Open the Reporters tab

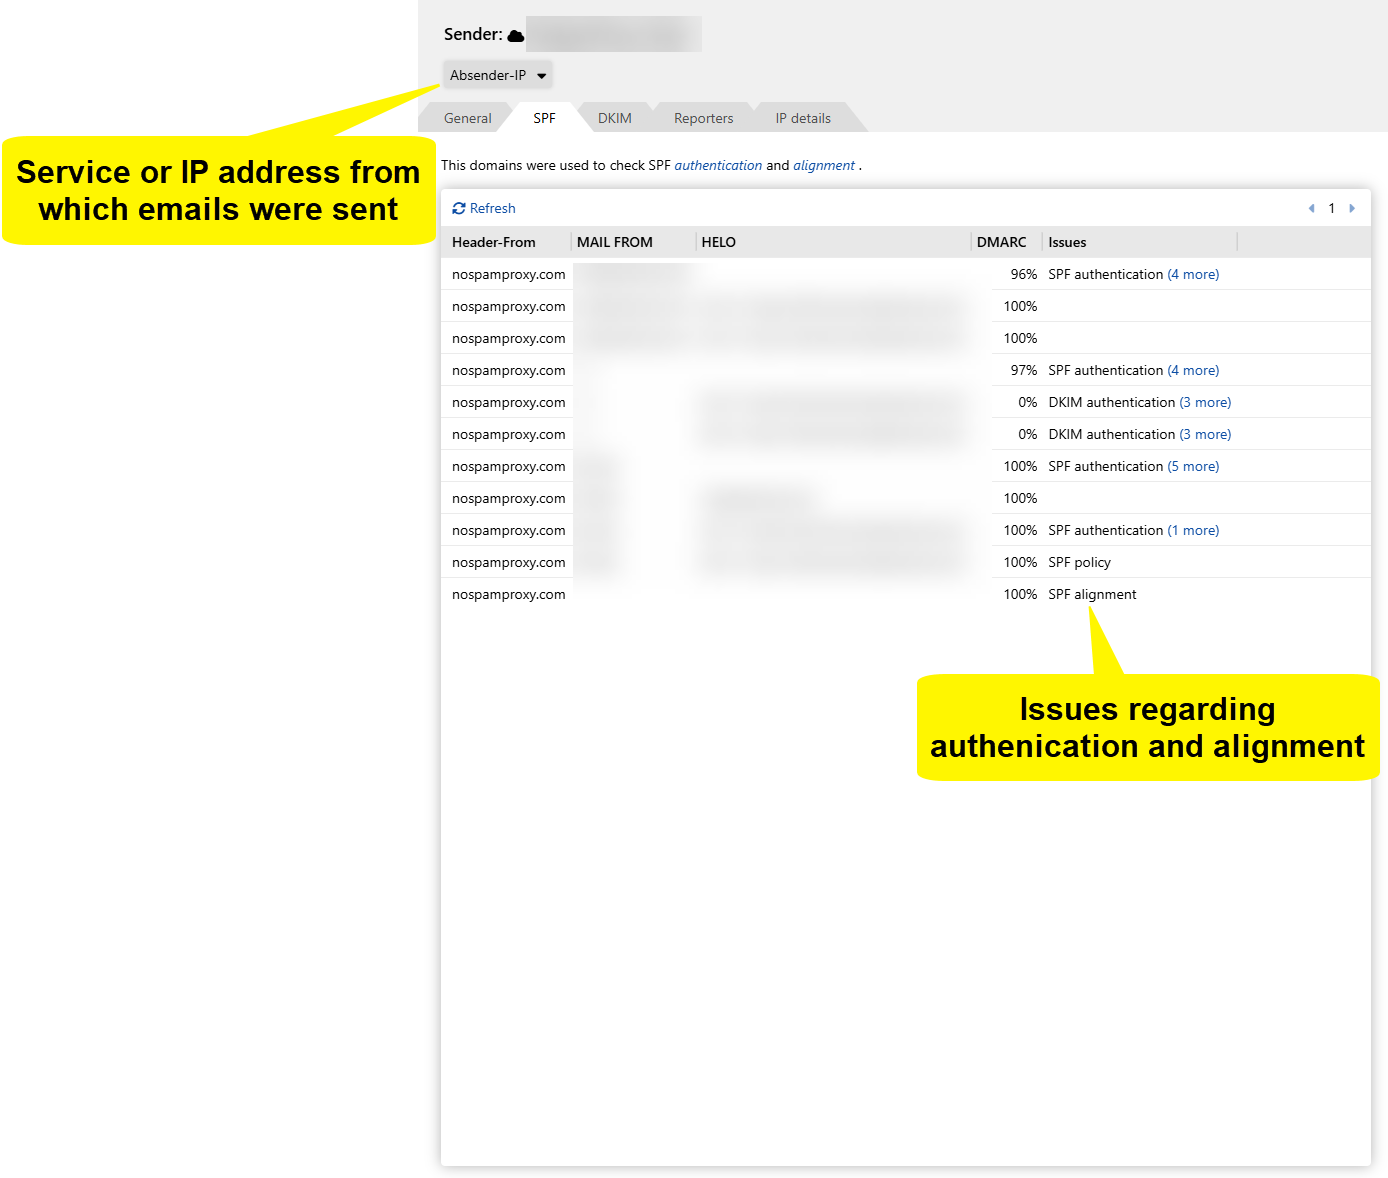pos(703,118)
